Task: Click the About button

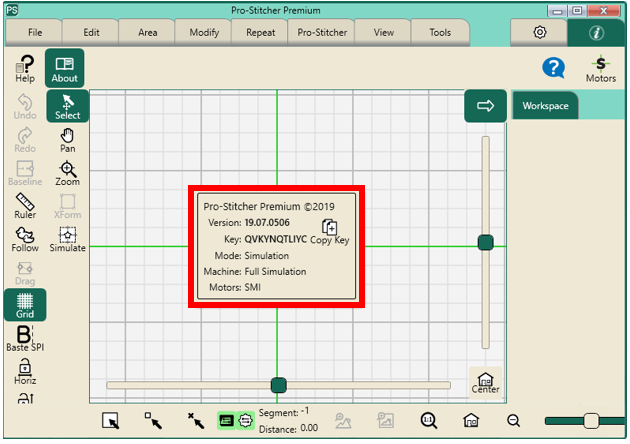Action: pos(64,68)
